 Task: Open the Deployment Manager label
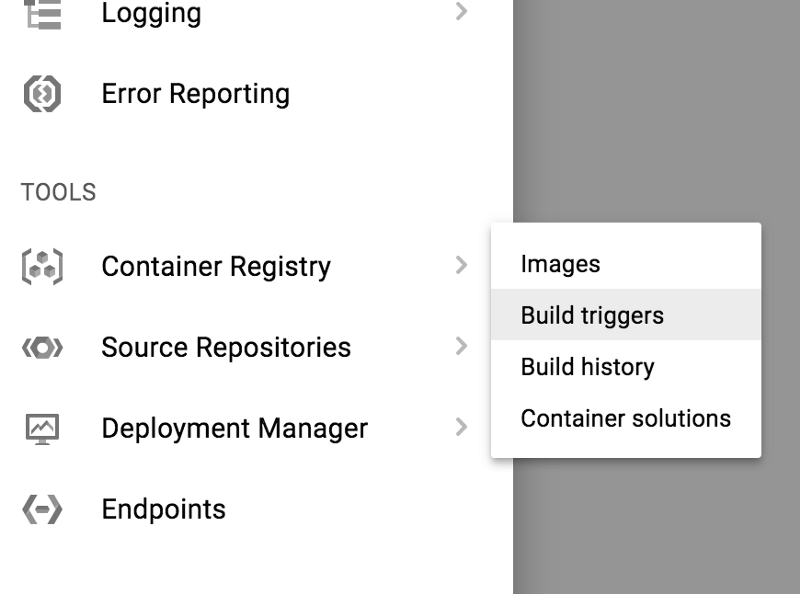tap(234, 429)
